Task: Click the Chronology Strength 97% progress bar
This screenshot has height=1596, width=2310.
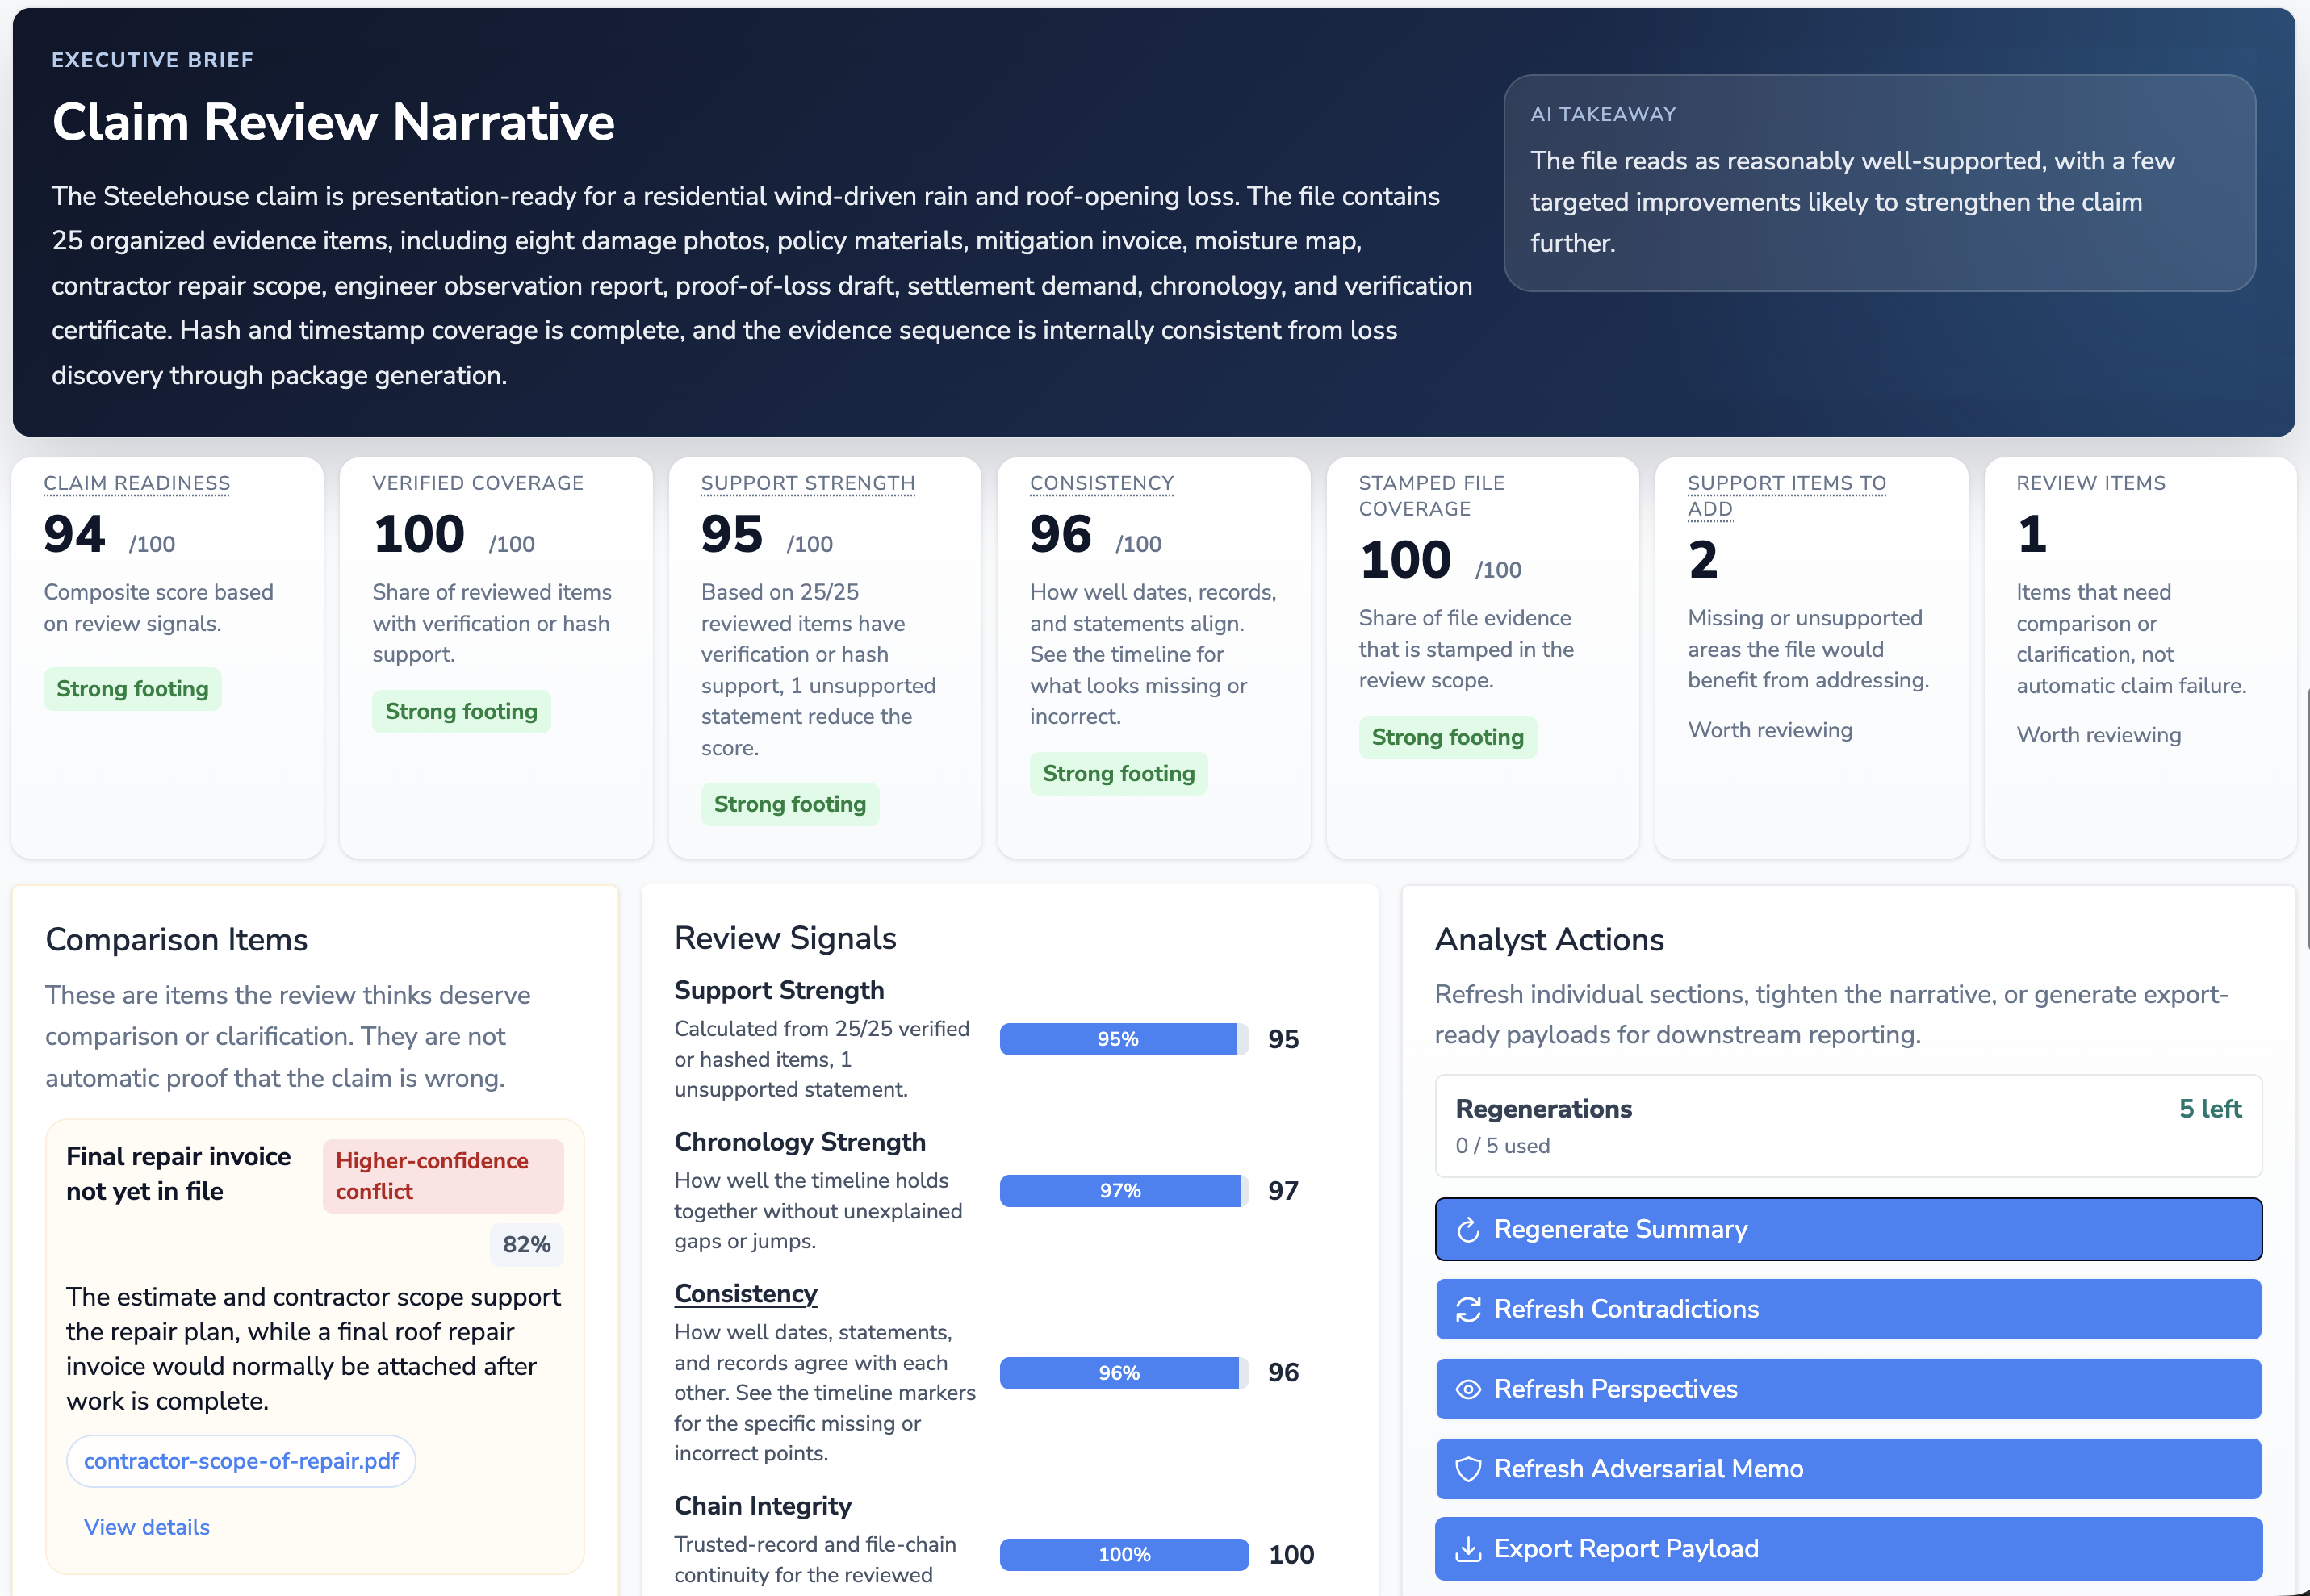Action: [x=1124, y=1191]
